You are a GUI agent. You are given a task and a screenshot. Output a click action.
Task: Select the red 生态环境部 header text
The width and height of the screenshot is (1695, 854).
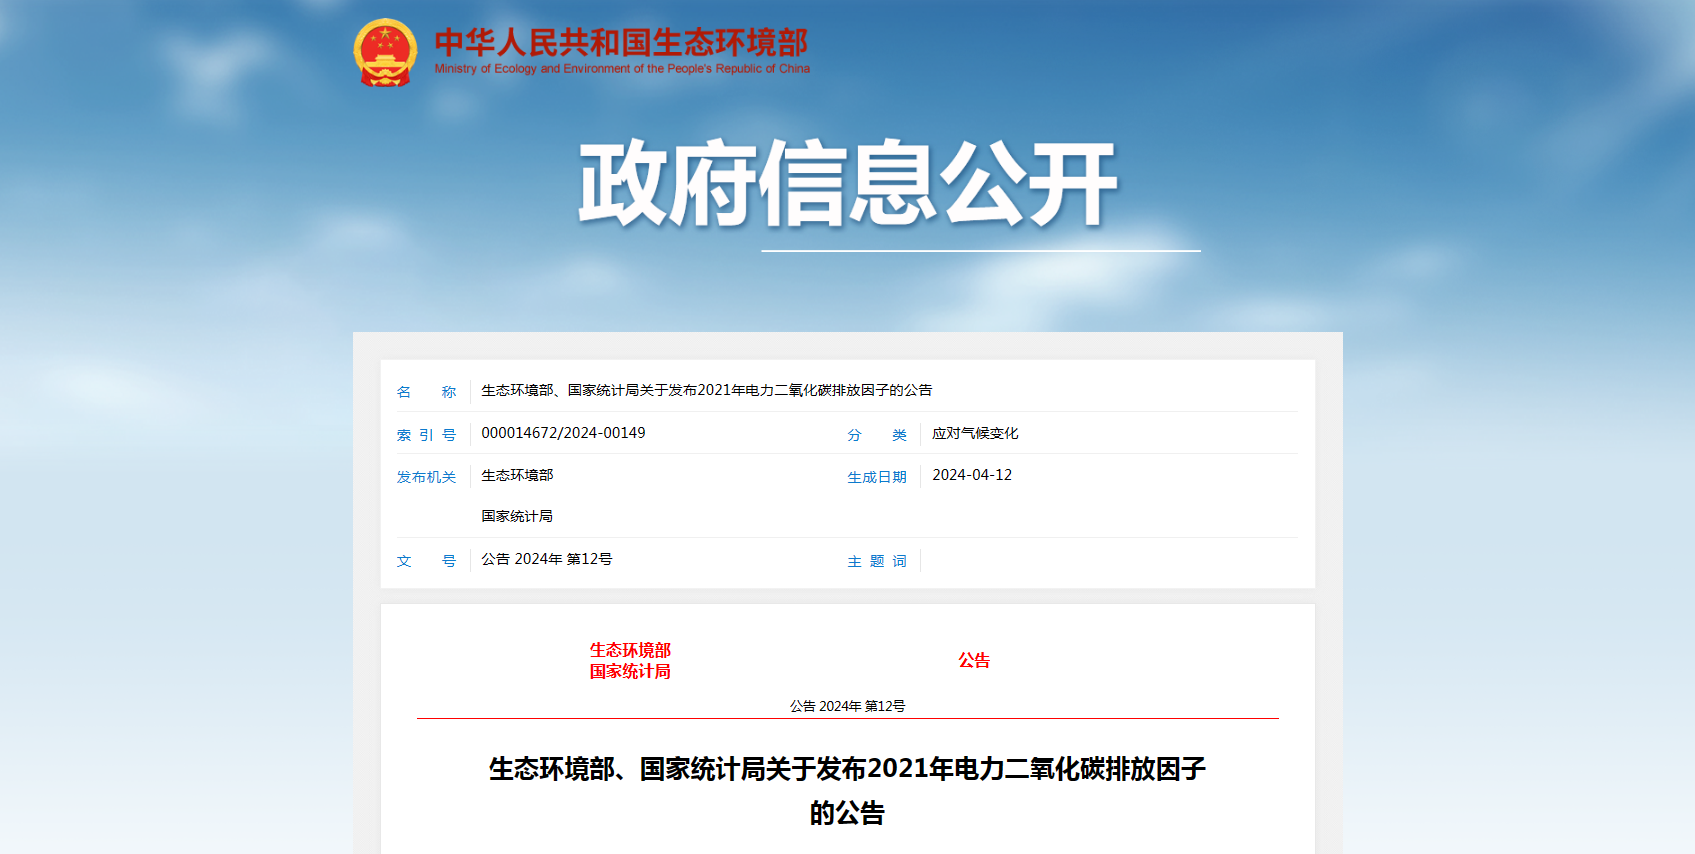point(630,650)
